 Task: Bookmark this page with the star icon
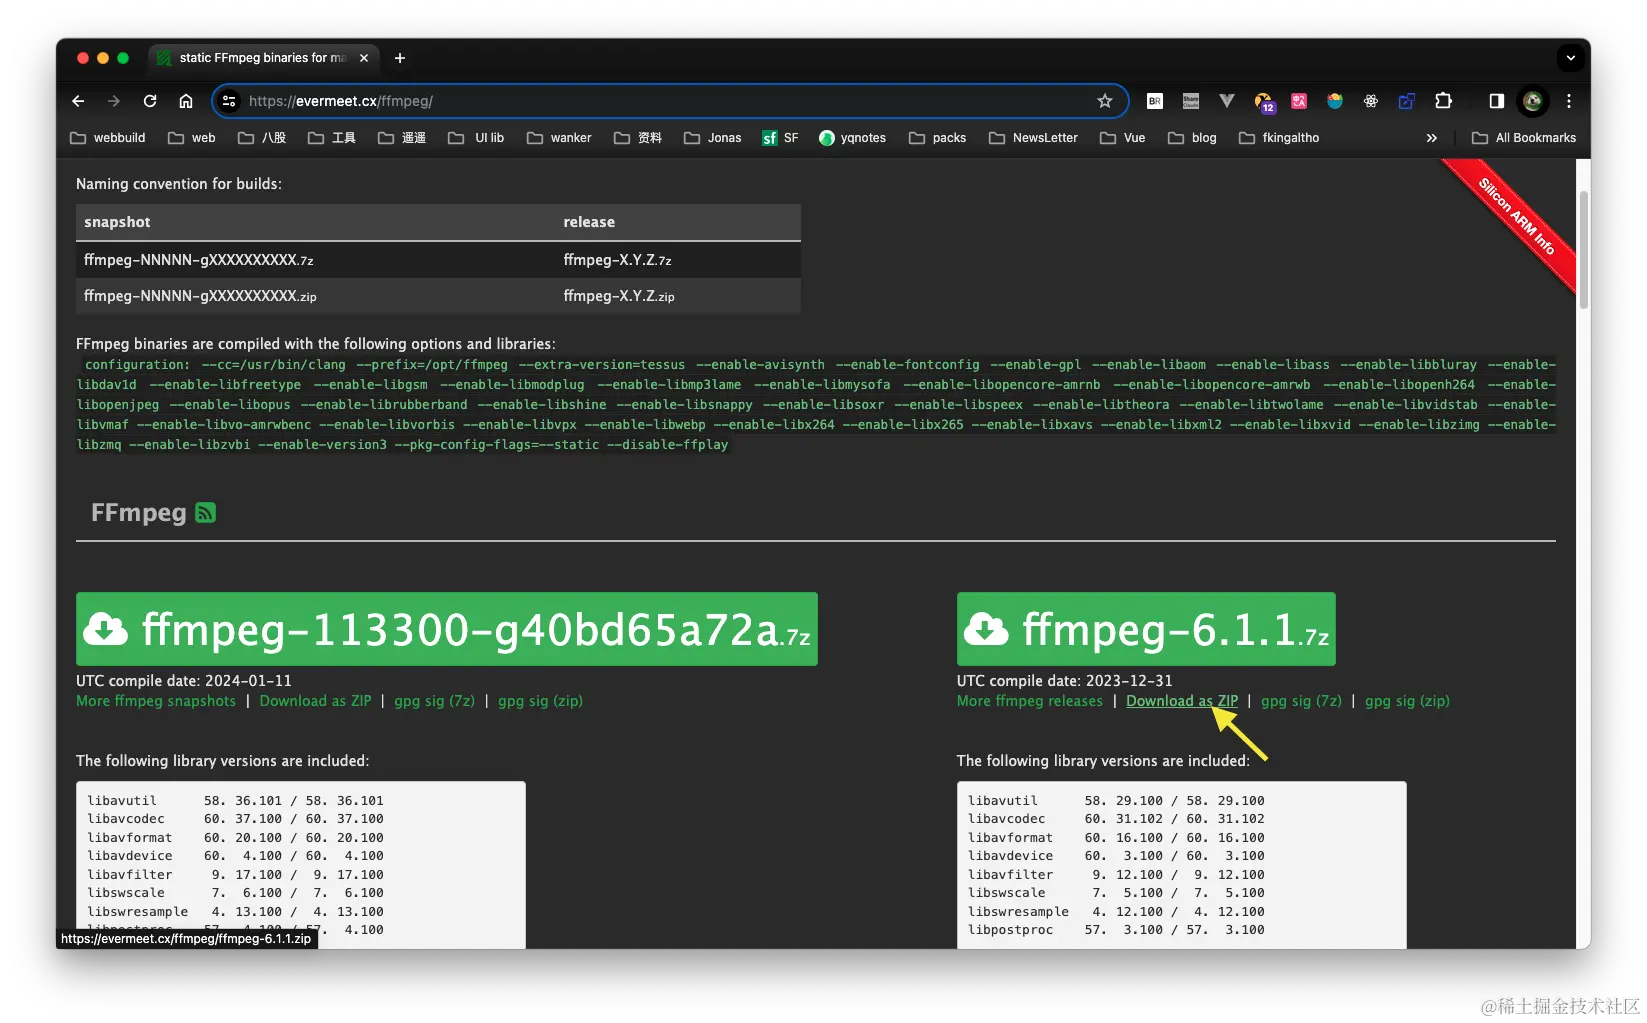1105,101
